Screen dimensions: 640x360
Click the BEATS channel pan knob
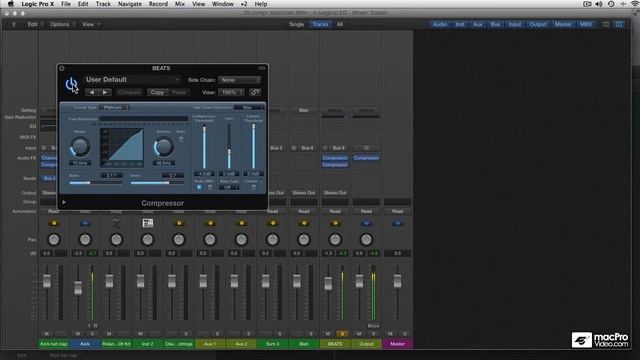[x=335, y=240]
